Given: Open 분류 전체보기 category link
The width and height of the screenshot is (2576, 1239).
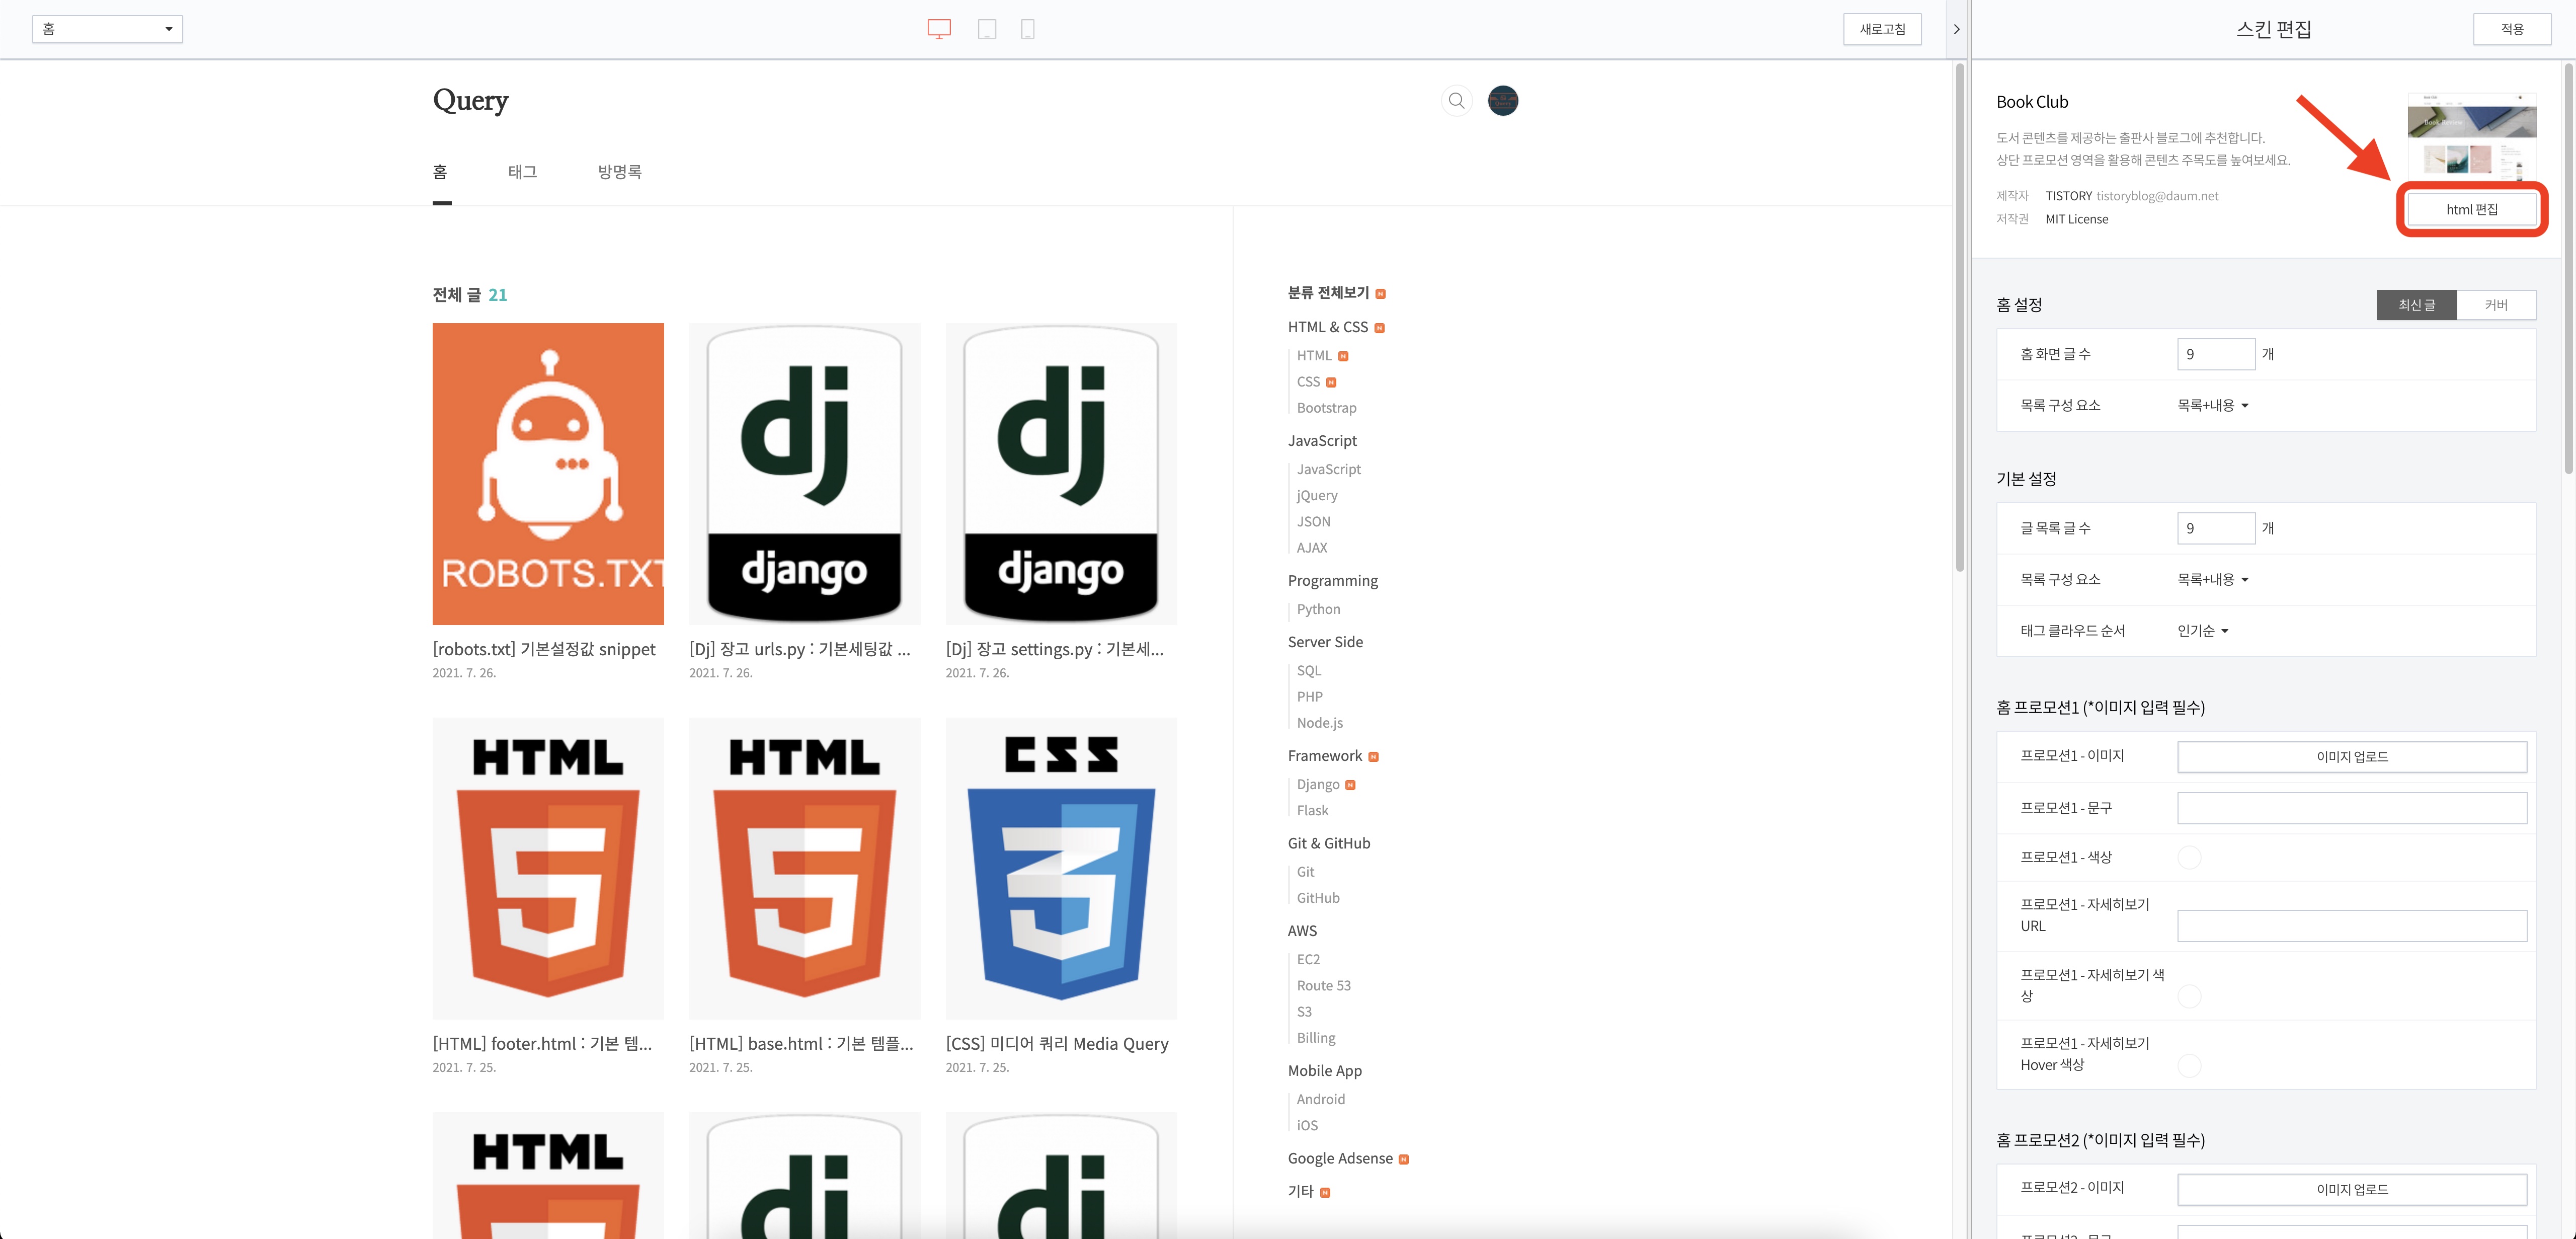Looking at the screenshot, I should [x=1328, y=292].
